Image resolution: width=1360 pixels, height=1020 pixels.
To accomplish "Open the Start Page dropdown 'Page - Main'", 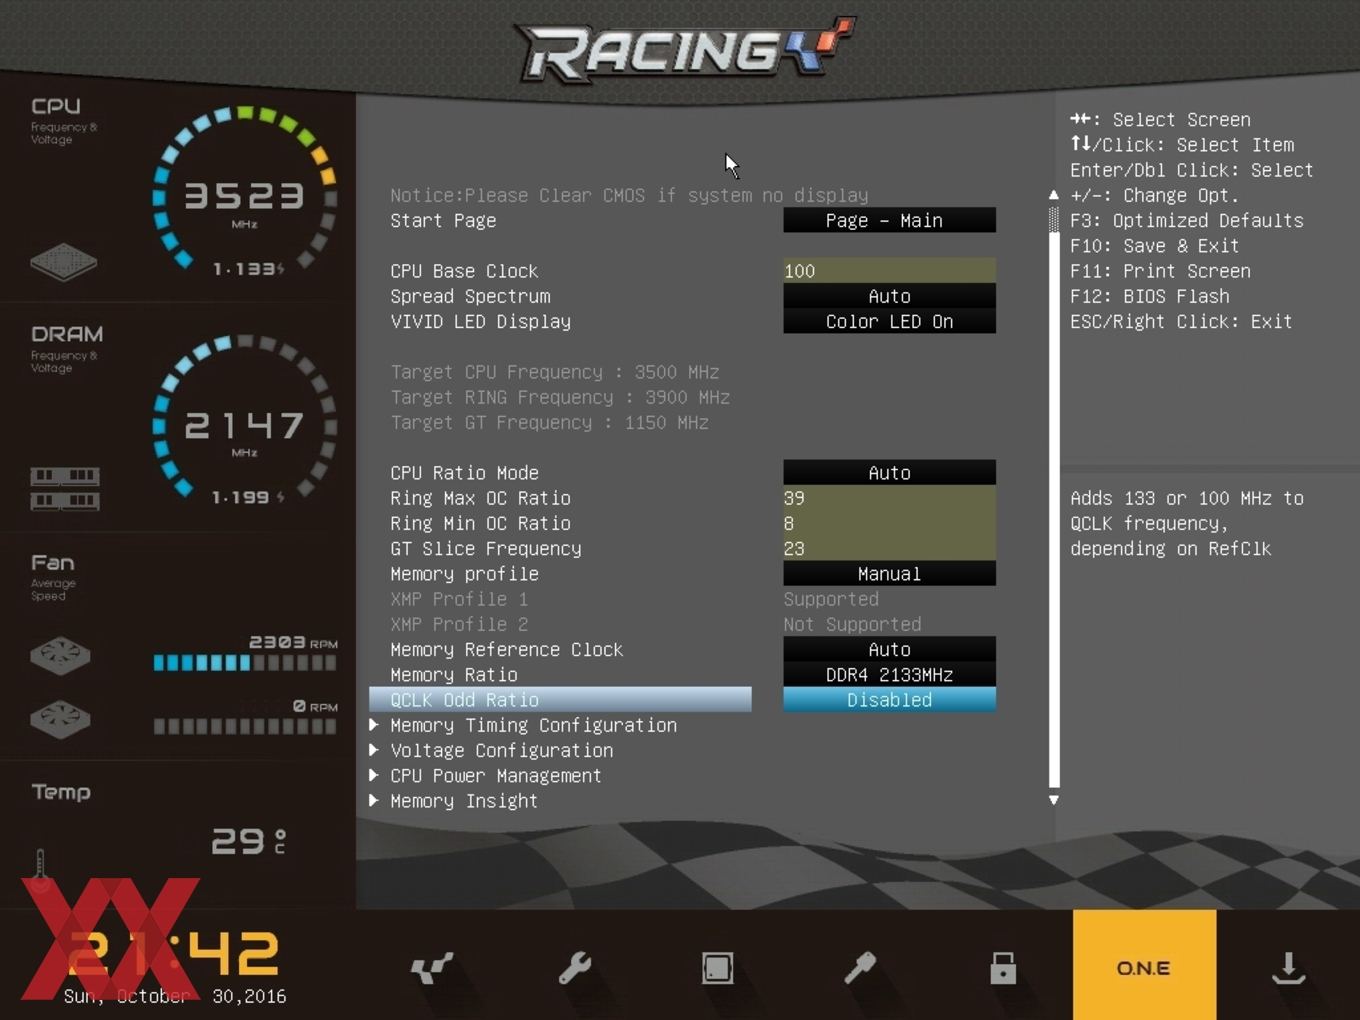I will 889,220.
